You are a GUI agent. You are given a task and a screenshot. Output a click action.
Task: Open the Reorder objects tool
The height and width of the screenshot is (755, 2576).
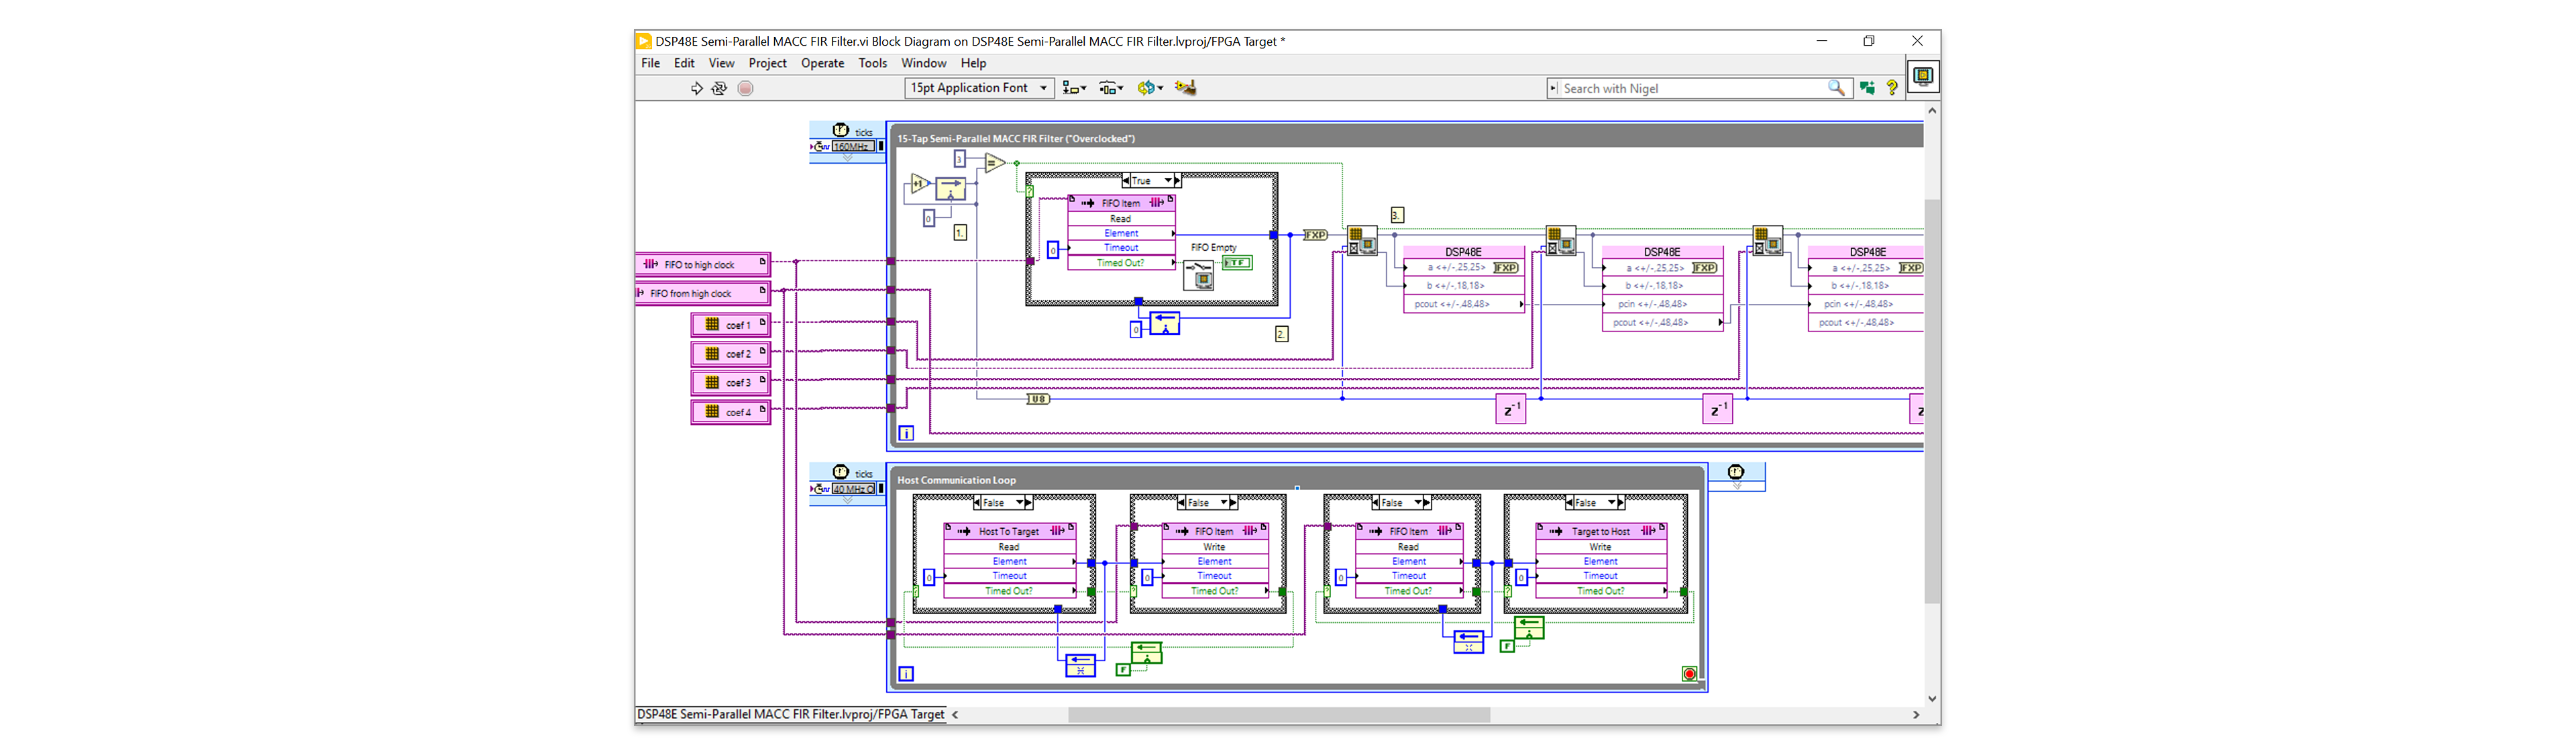tap(1150, 88)
